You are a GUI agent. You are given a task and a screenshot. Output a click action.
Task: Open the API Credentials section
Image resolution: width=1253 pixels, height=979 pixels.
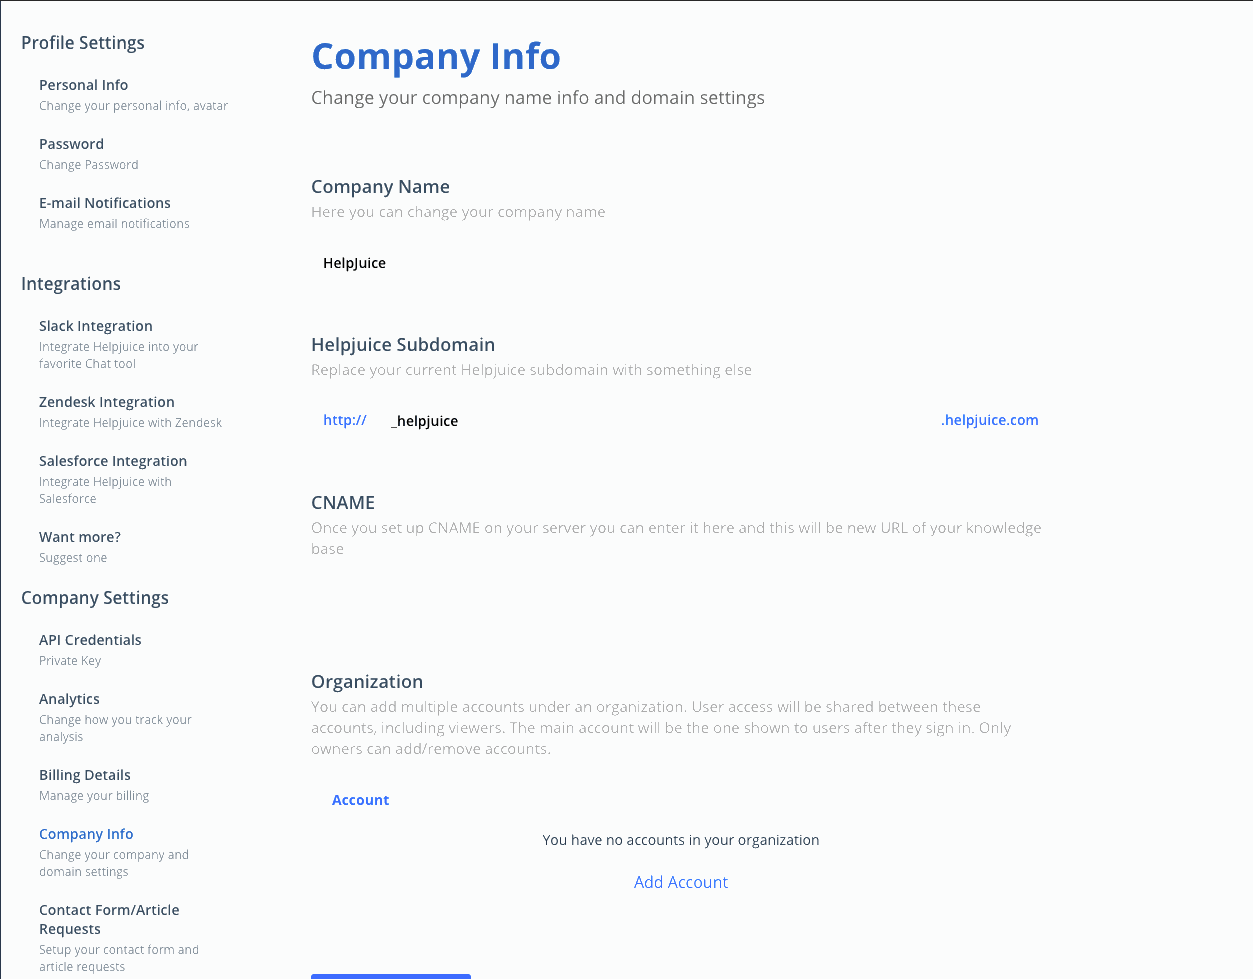pos(90,639)
